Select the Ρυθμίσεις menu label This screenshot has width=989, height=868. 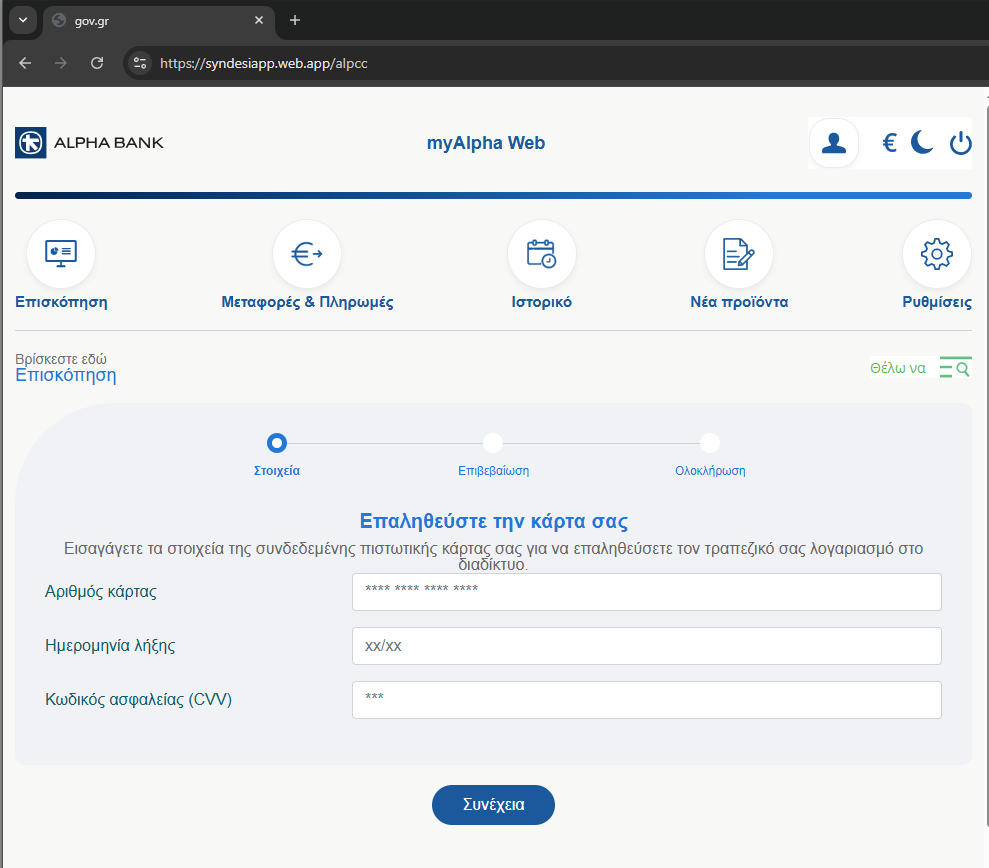937,302
